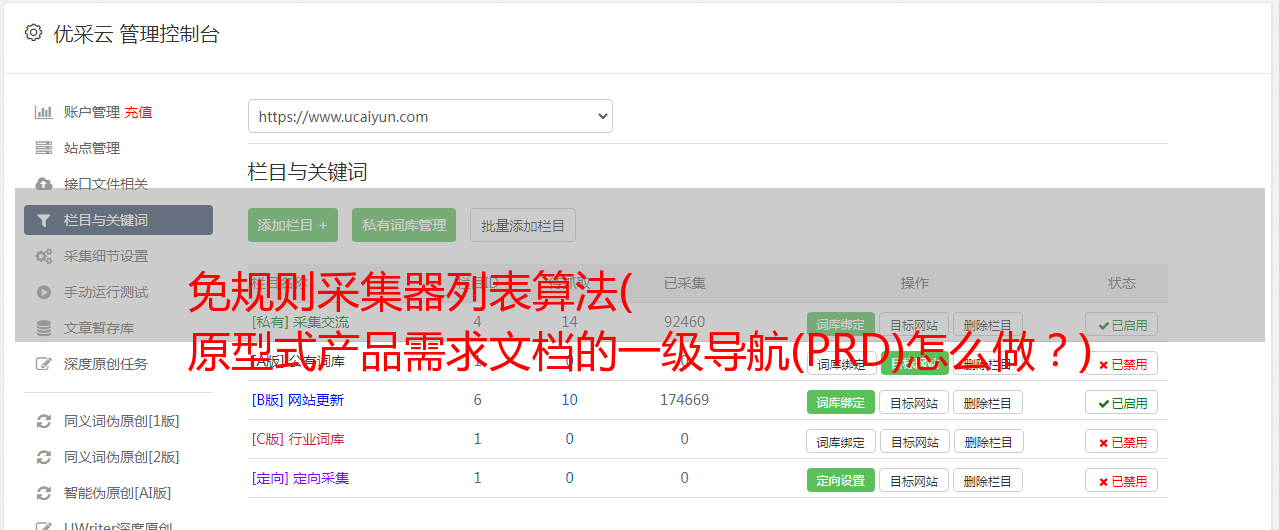Screen dimensions: 1279x530
Task: Go to 手动运行测试 in the sidebar
Action: 106,292
